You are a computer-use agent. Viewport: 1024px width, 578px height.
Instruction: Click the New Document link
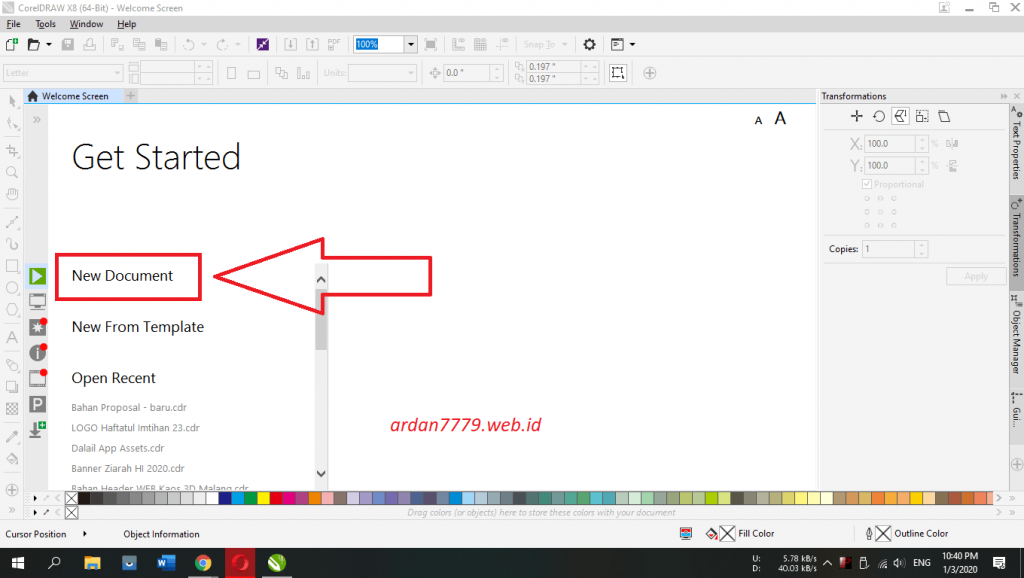coord(122,276)
